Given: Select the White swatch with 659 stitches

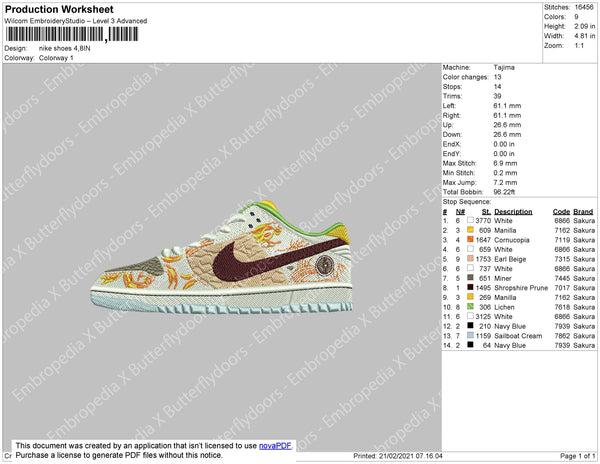Looking at the screenshot, I should (470, 249).
